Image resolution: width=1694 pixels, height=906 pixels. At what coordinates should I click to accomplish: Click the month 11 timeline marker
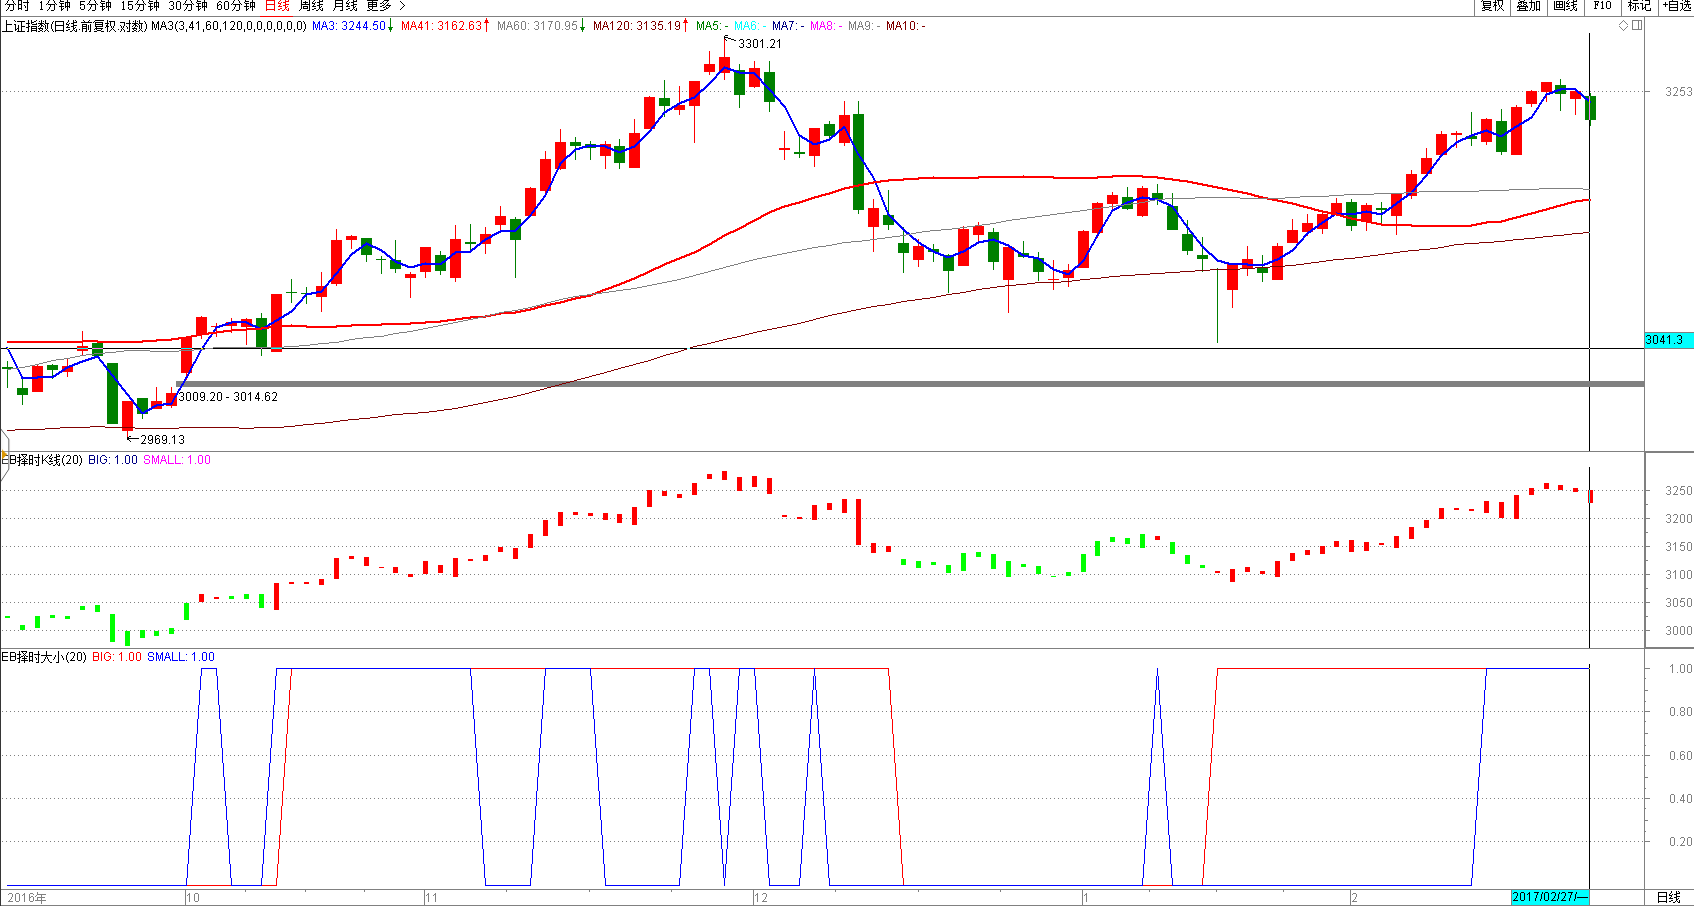click(432, 898)
